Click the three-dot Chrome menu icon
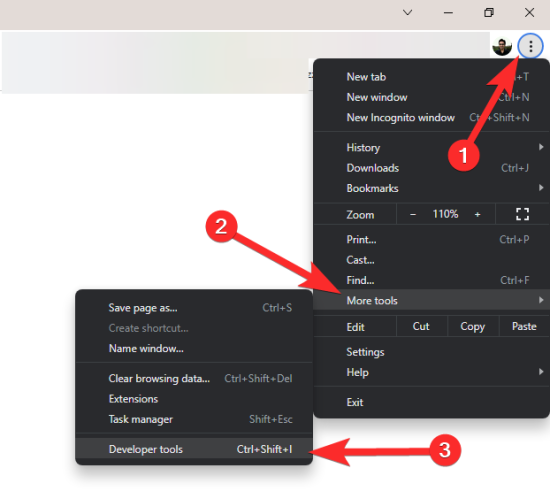This screenshot has height=491, width=550. pyautogui.click(x=530, y=46)
